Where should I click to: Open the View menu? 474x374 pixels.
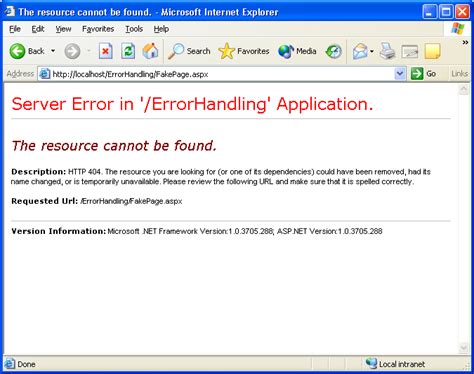(x=63, y=29)
